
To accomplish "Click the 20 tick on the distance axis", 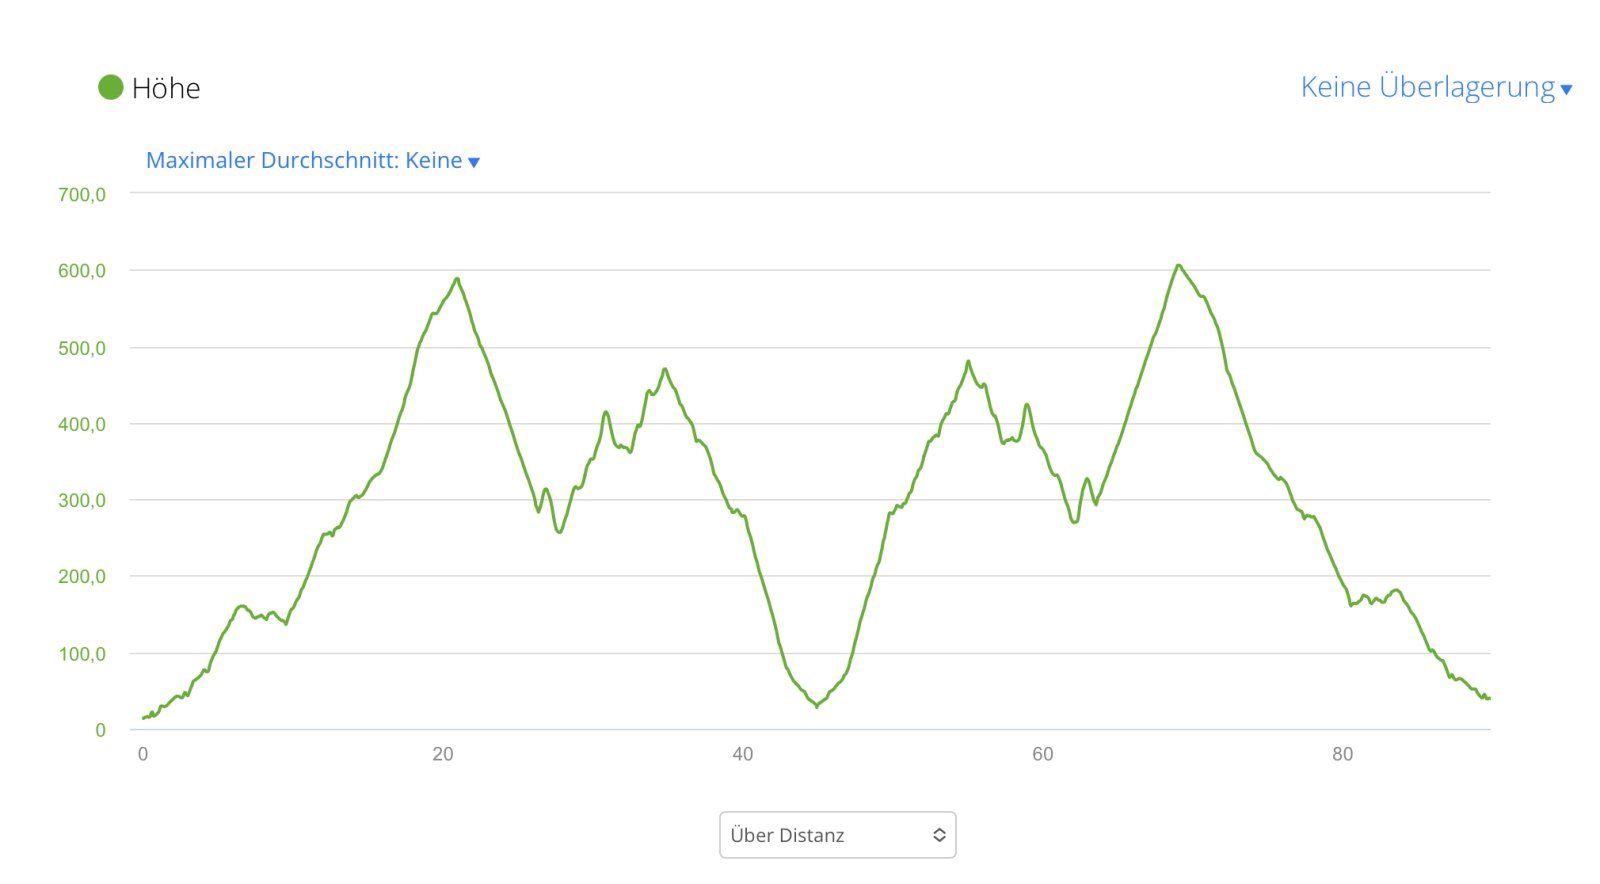I will click(x=443, y=755).
